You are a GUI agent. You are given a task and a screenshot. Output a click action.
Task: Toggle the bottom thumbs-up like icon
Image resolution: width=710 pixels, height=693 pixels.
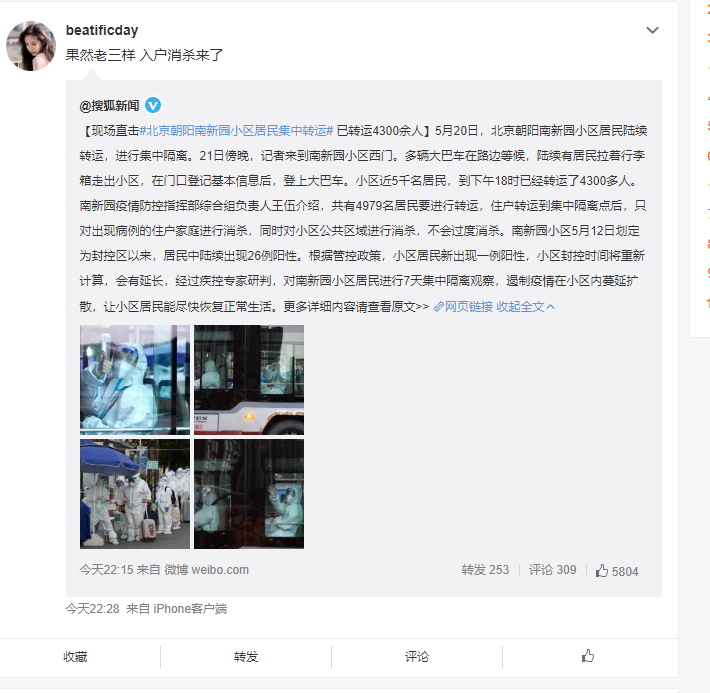[588, 656]
